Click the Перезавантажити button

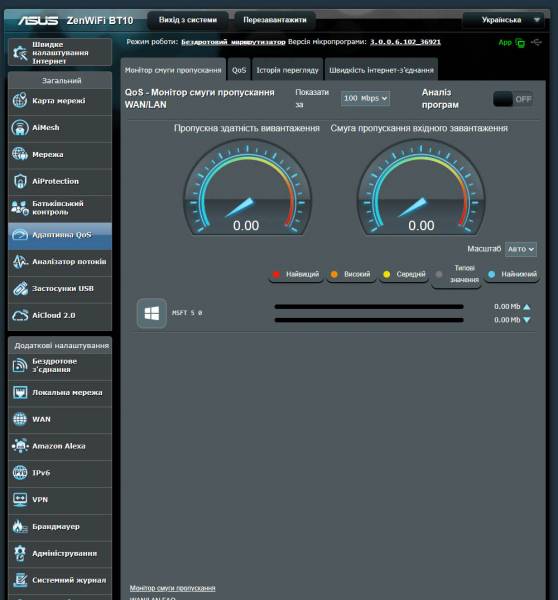coord(275,20)
